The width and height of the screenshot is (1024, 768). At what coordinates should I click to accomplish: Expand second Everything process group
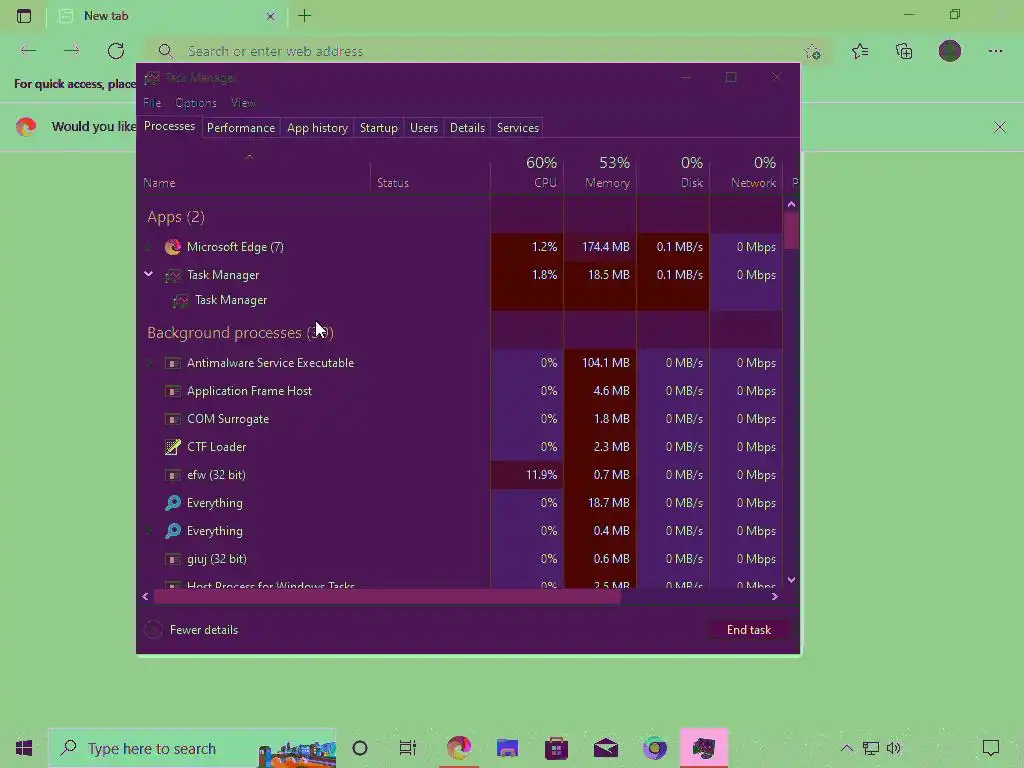[149, 531]
